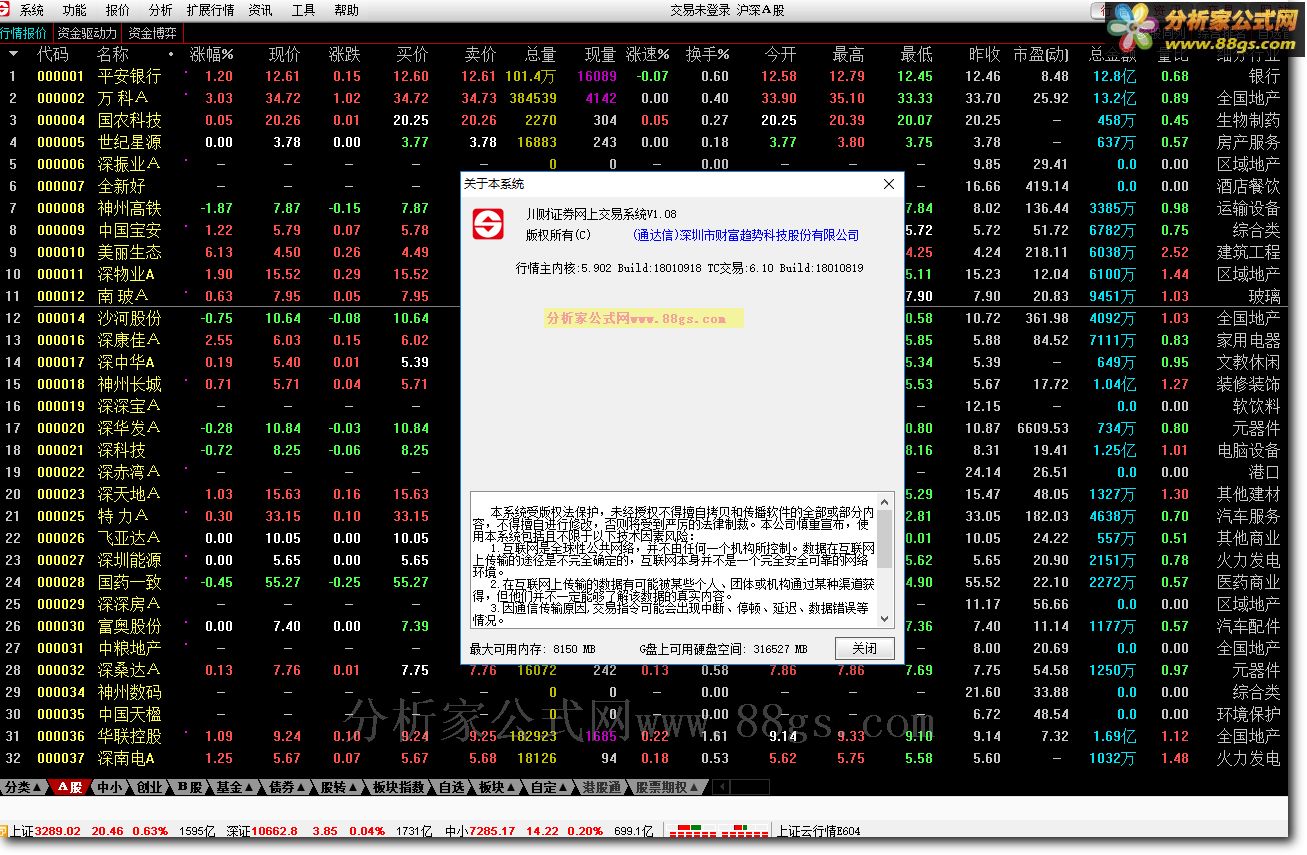Open the 股票期权 dropdown tab

(x=668, y=787)
